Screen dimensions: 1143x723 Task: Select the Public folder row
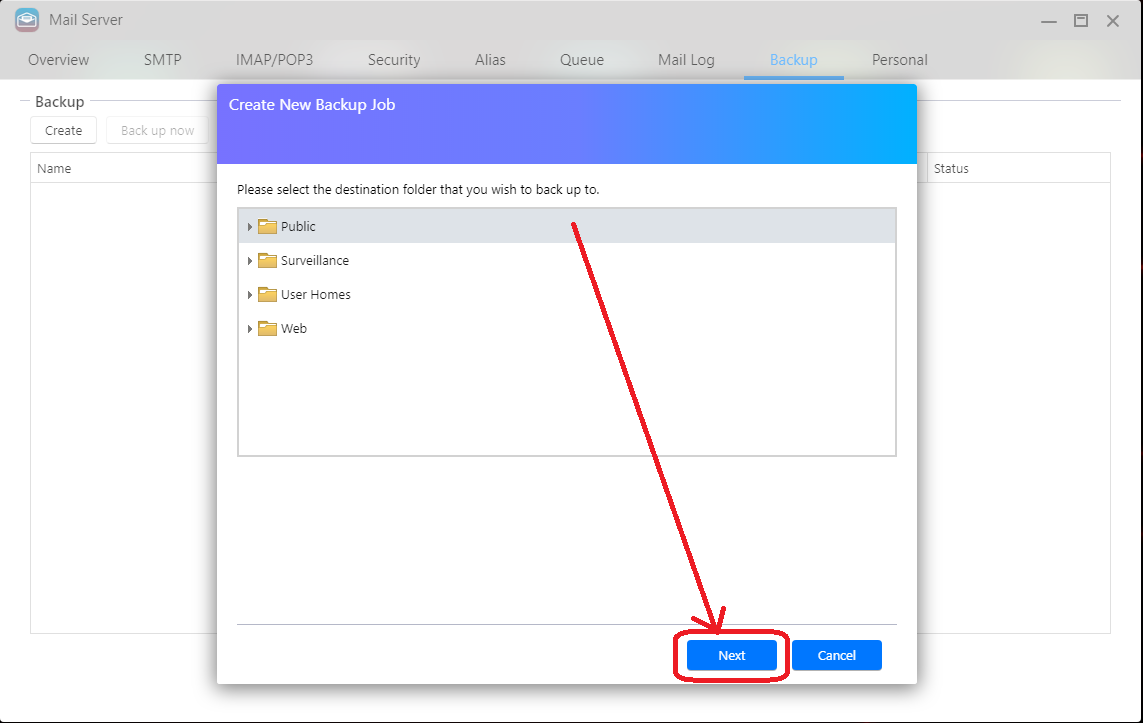click(567, 226)
